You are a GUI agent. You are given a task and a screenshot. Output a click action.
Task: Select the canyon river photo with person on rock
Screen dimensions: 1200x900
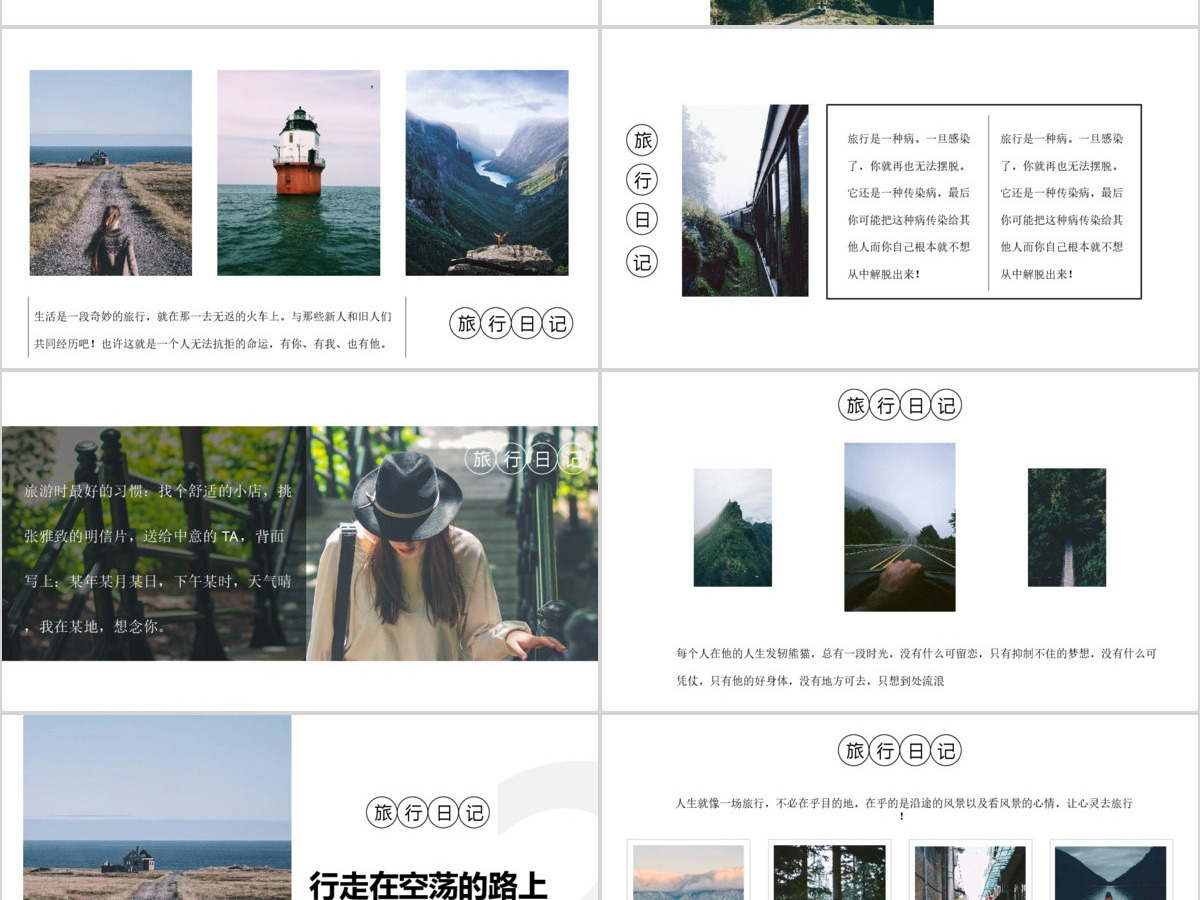point(487,172)
